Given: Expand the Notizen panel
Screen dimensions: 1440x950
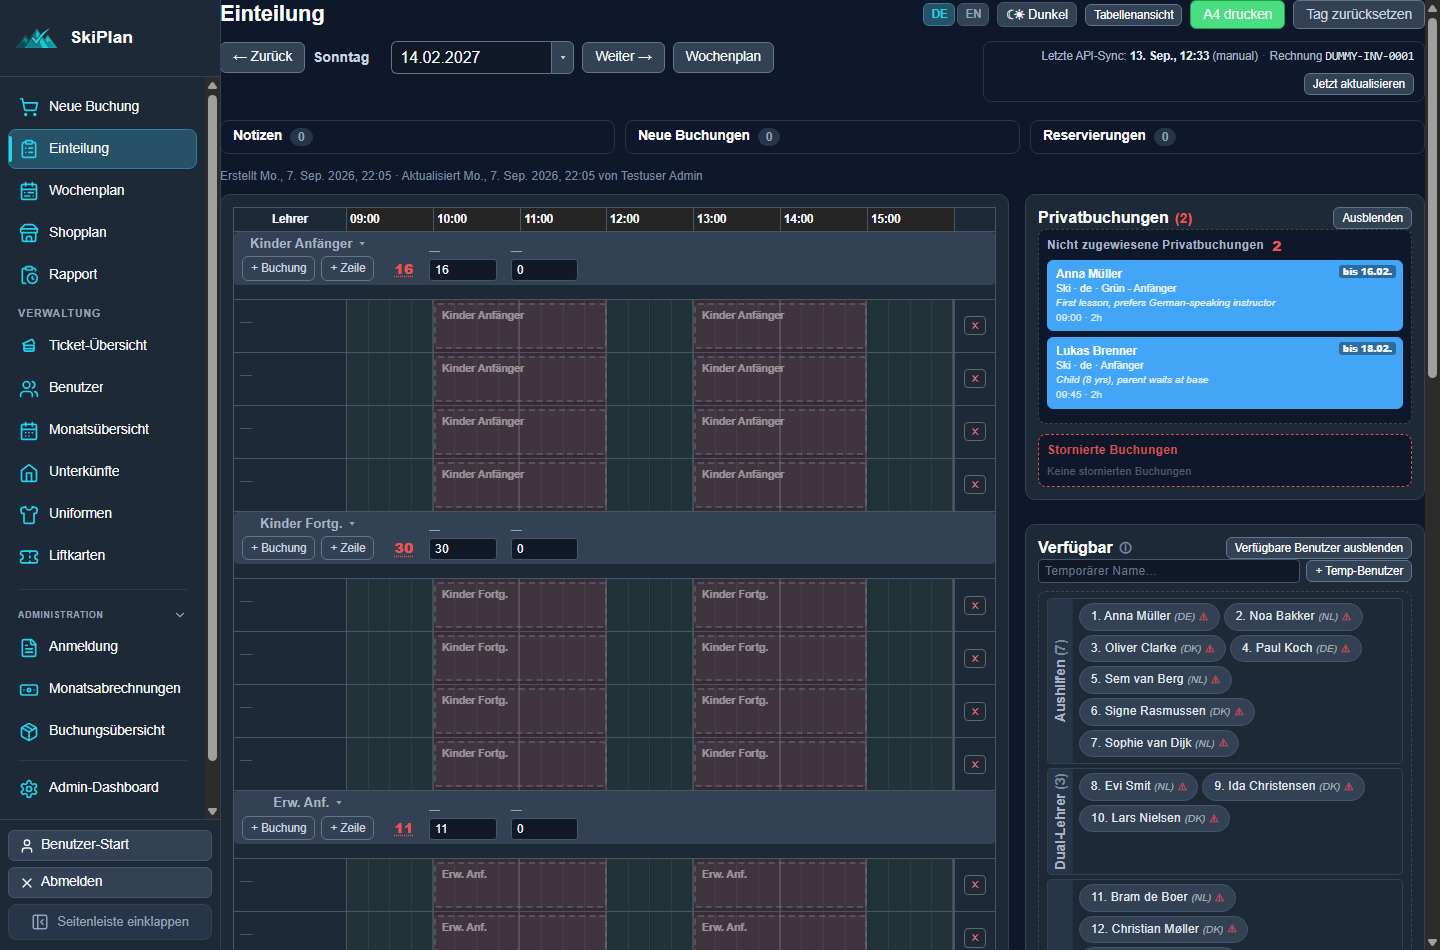Looking at the screenshot, I should click(x=417, y=136).
